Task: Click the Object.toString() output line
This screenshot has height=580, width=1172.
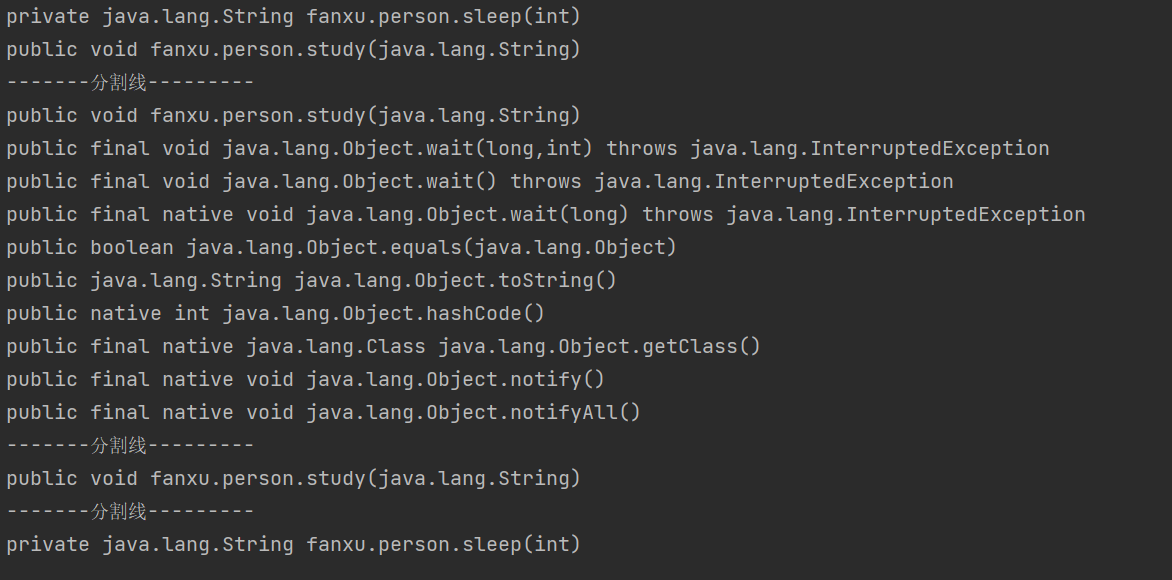Action: 312,280
